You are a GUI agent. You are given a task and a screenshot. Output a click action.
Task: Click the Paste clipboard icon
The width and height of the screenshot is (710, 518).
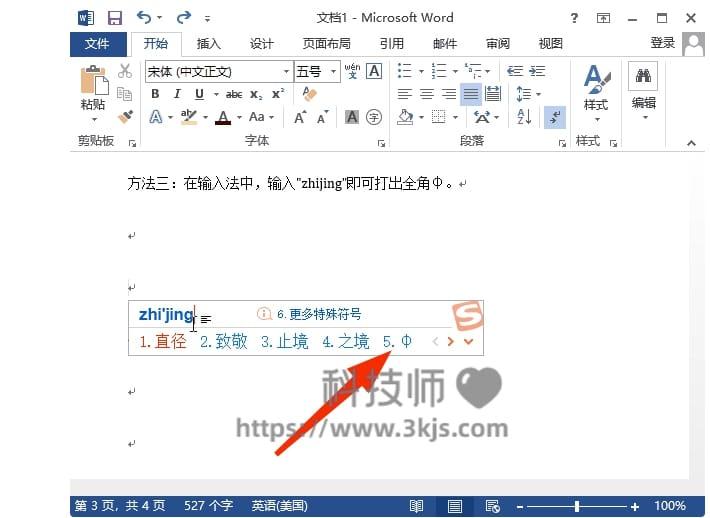click(x=94, y=81)
